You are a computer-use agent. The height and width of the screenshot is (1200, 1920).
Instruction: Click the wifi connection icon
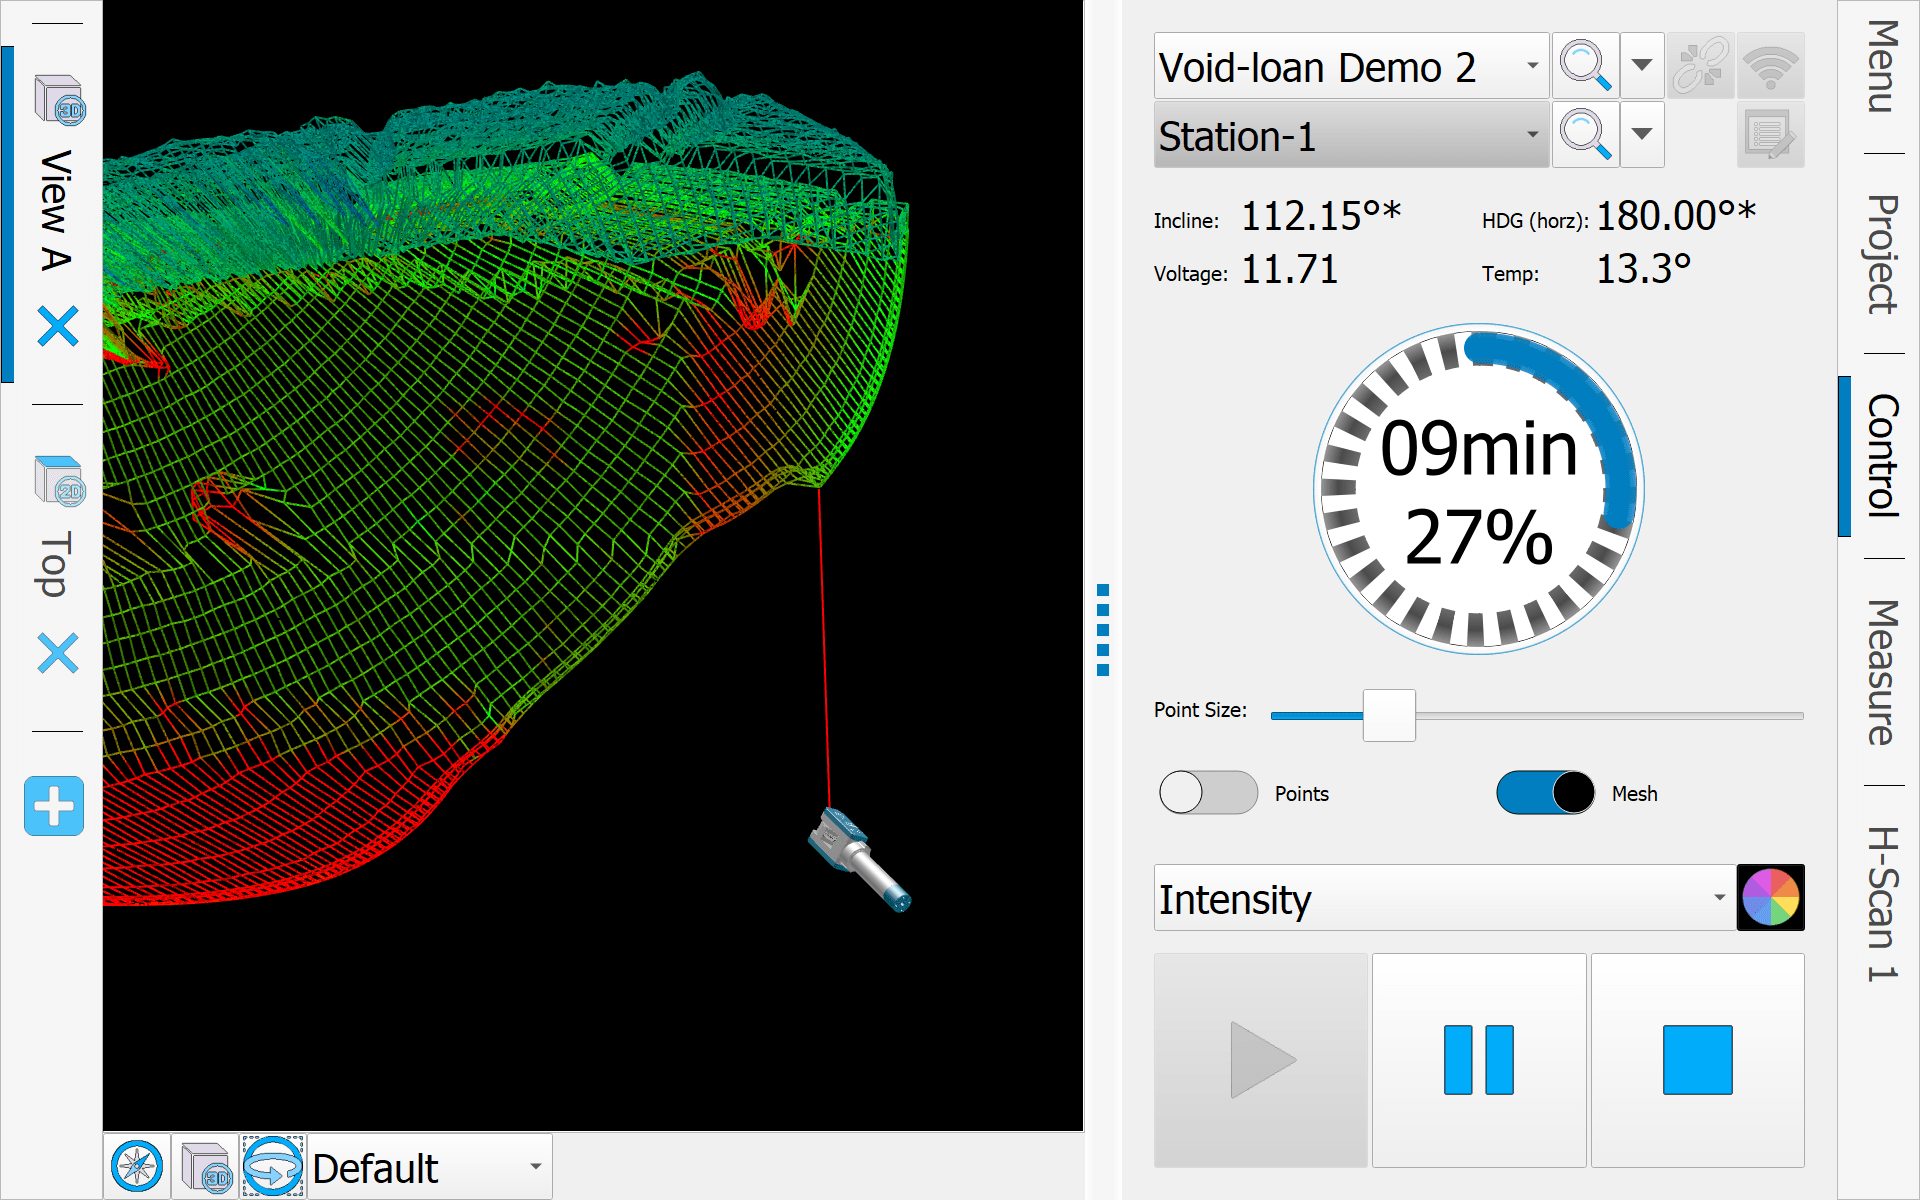tap(1770, 66)
